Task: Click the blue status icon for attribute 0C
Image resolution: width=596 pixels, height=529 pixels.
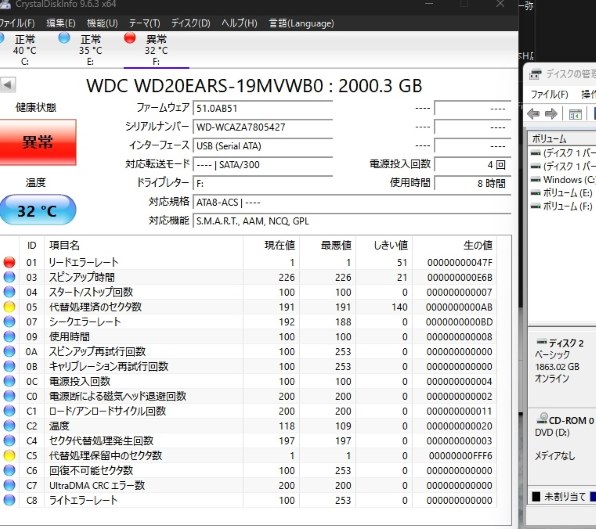Action: [9, 381]
